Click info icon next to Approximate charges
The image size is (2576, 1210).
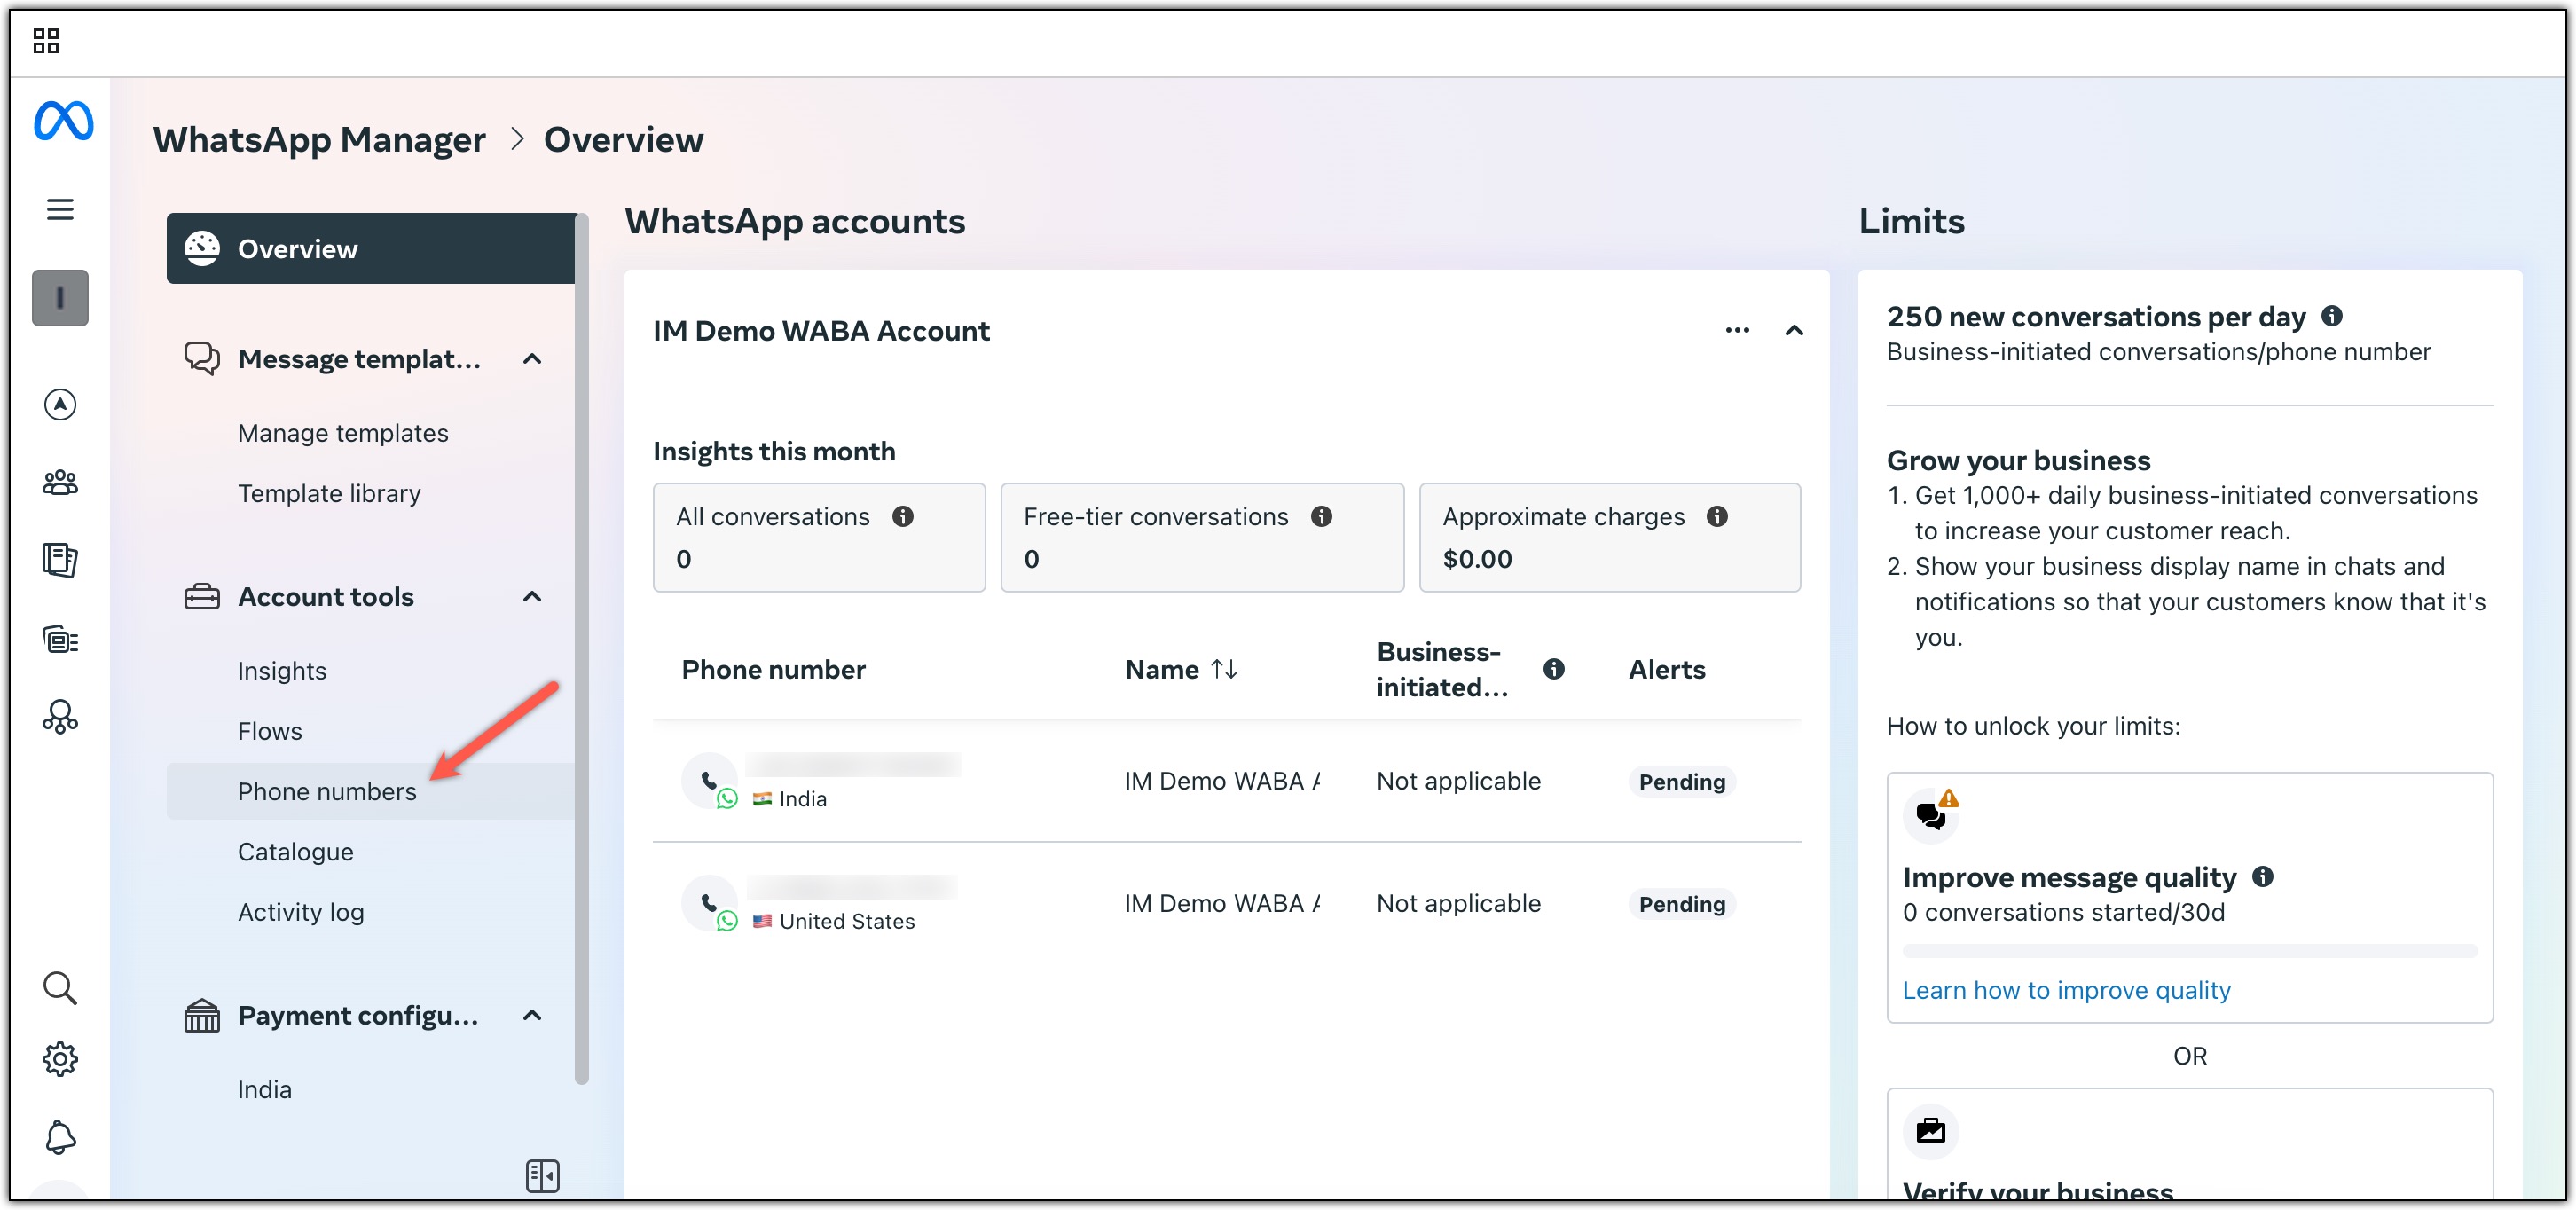1717,516
